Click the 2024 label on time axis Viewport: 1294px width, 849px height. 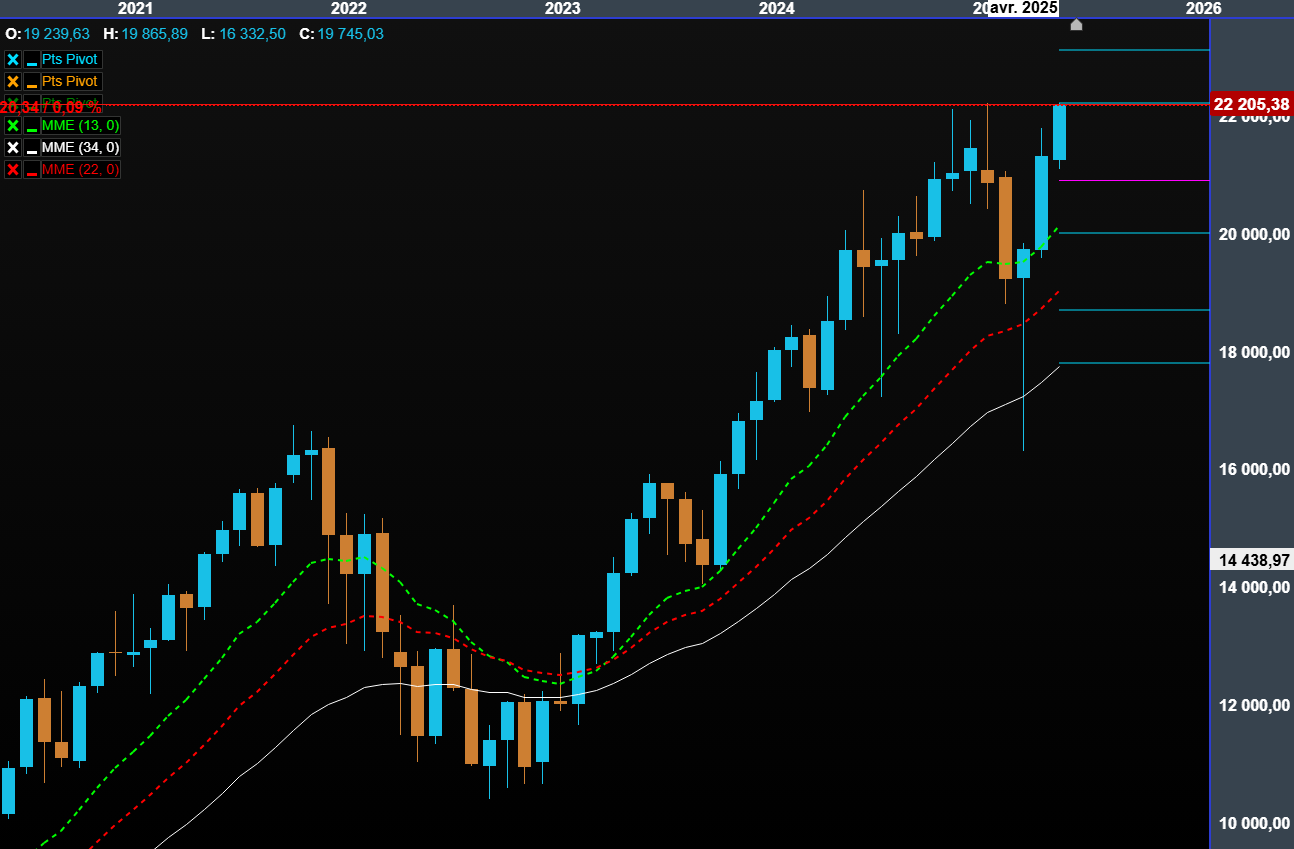pos(777,8)
